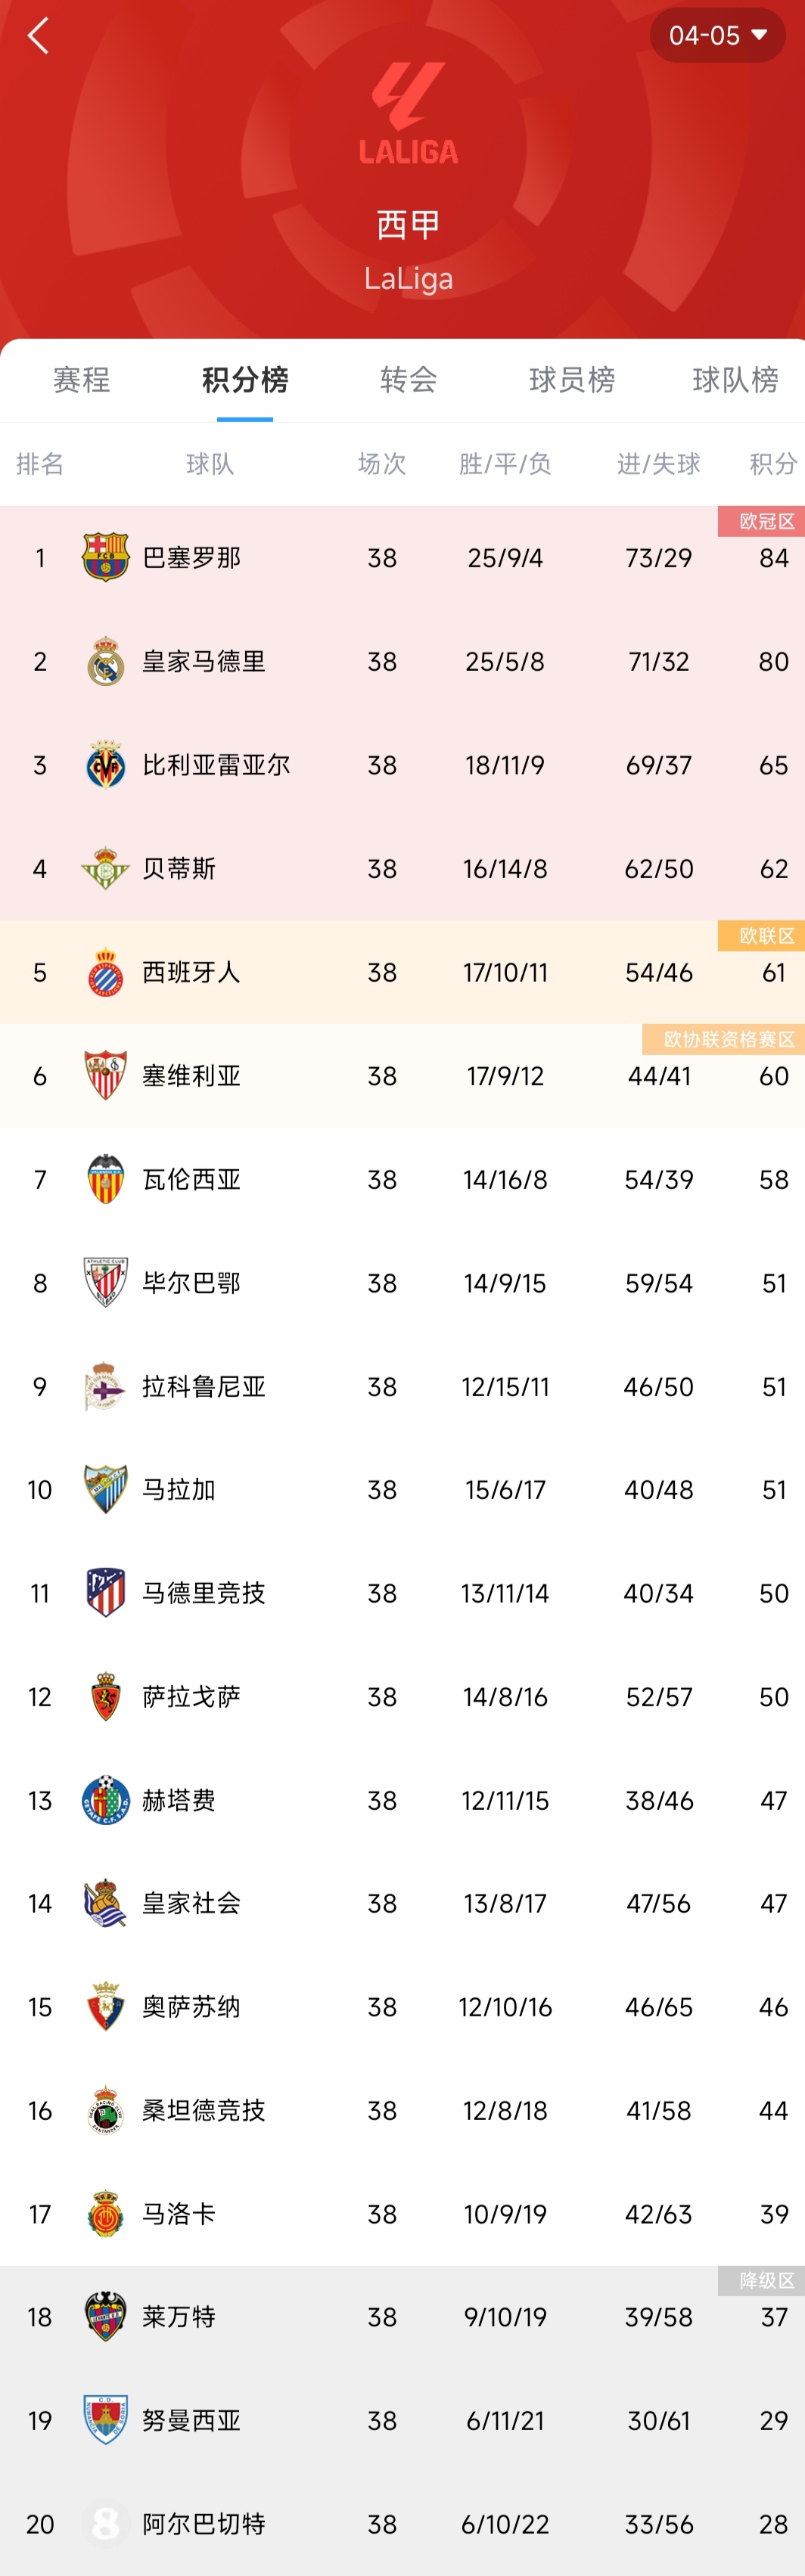Tap the Espanyol crest icon
Viewport: 805px width, 2576px height.
coord(105,972)
